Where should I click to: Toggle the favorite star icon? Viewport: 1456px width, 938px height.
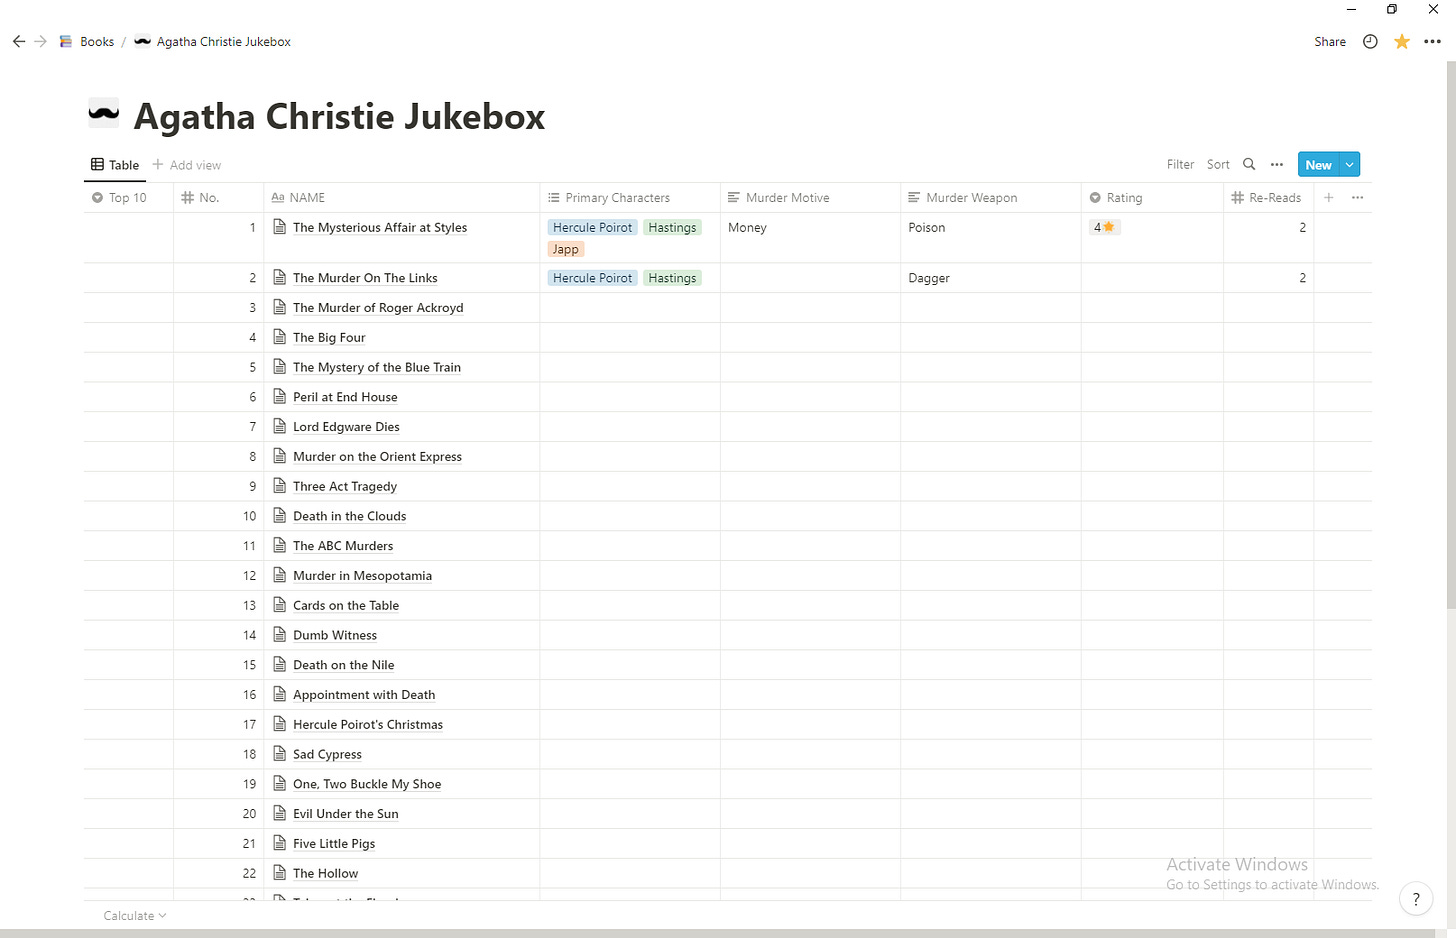click(x=1402, y=41)
